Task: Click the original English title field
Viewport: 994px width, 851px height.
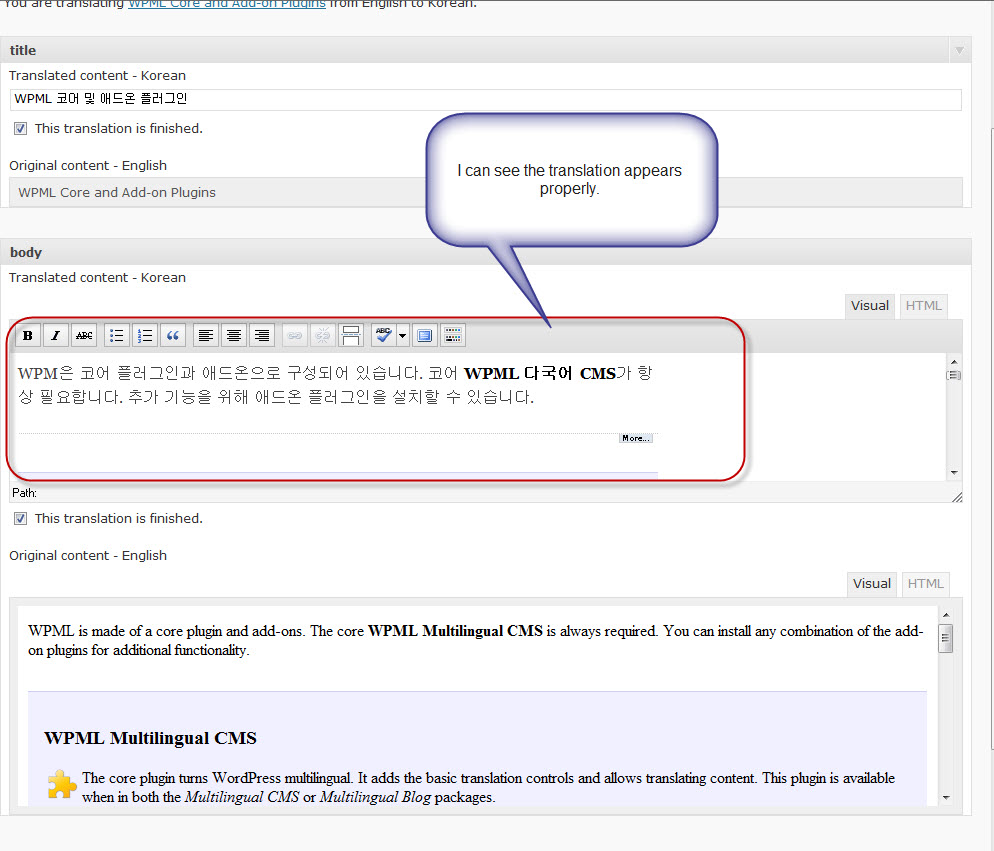Action: 486,193
